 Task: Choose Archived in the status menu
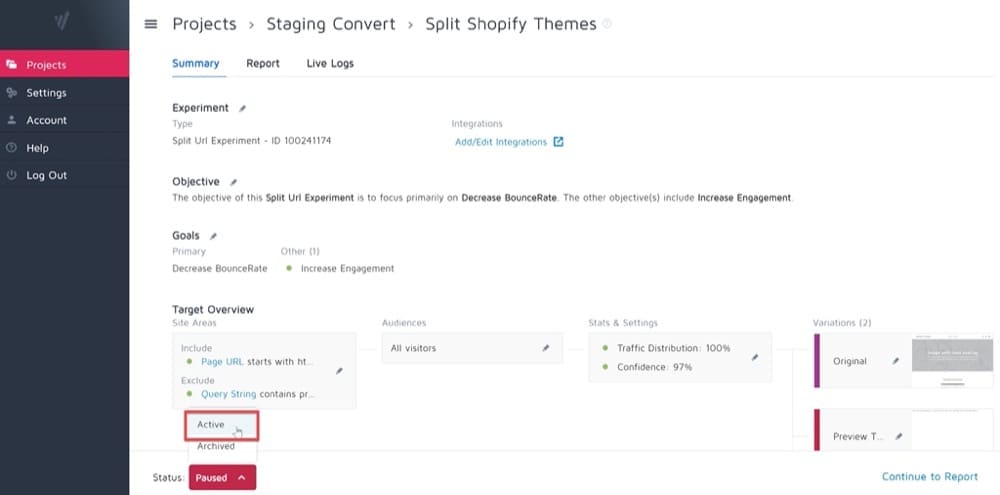pyautogui.click(x=216, y=447)
